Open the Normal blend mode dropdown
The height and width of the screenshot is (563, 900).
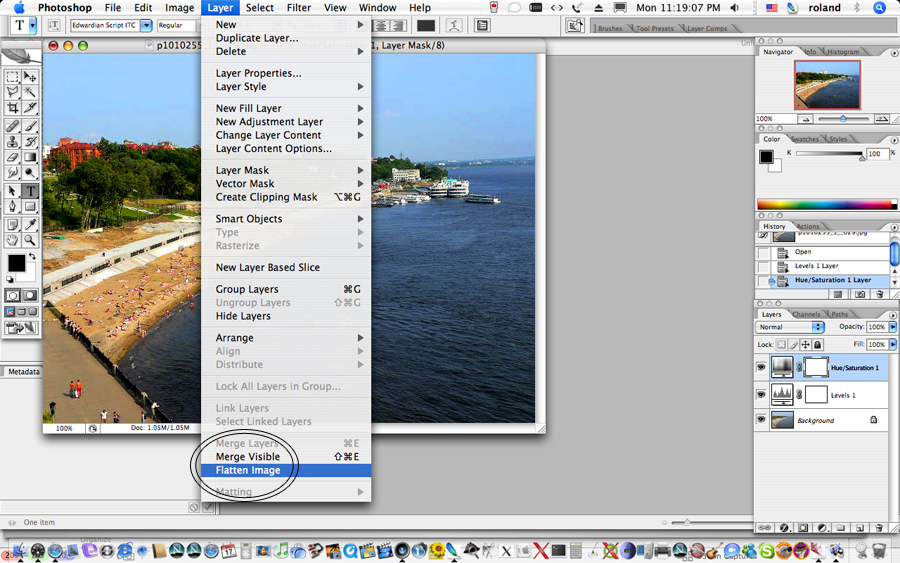(790, 327)
